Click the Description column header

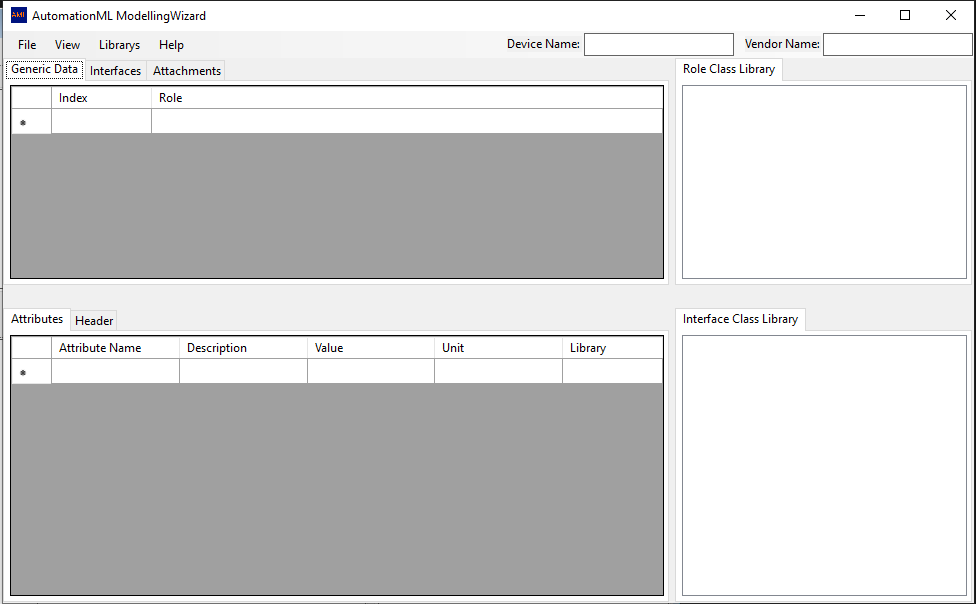(x=243, y=347)
